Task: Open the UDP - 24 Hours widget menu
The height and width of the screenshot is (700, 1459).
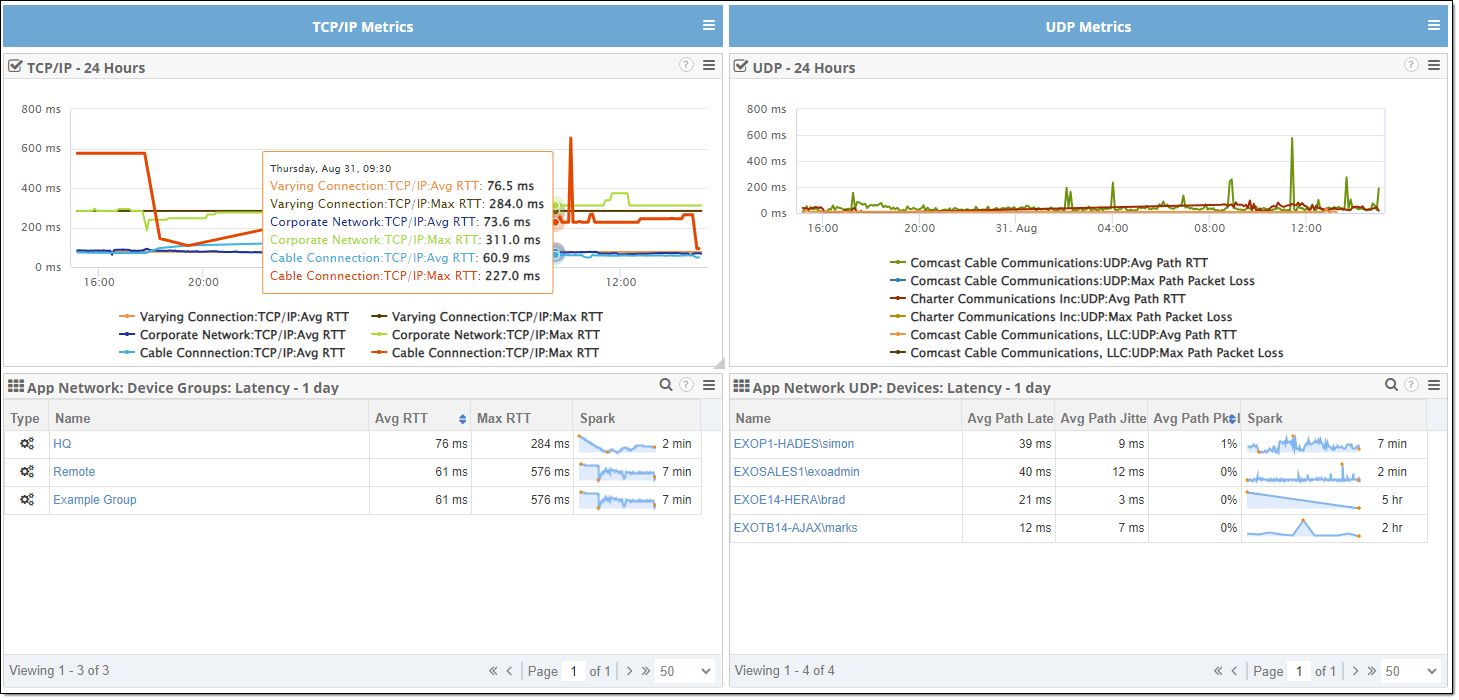Action: [x=1434, y=65]
